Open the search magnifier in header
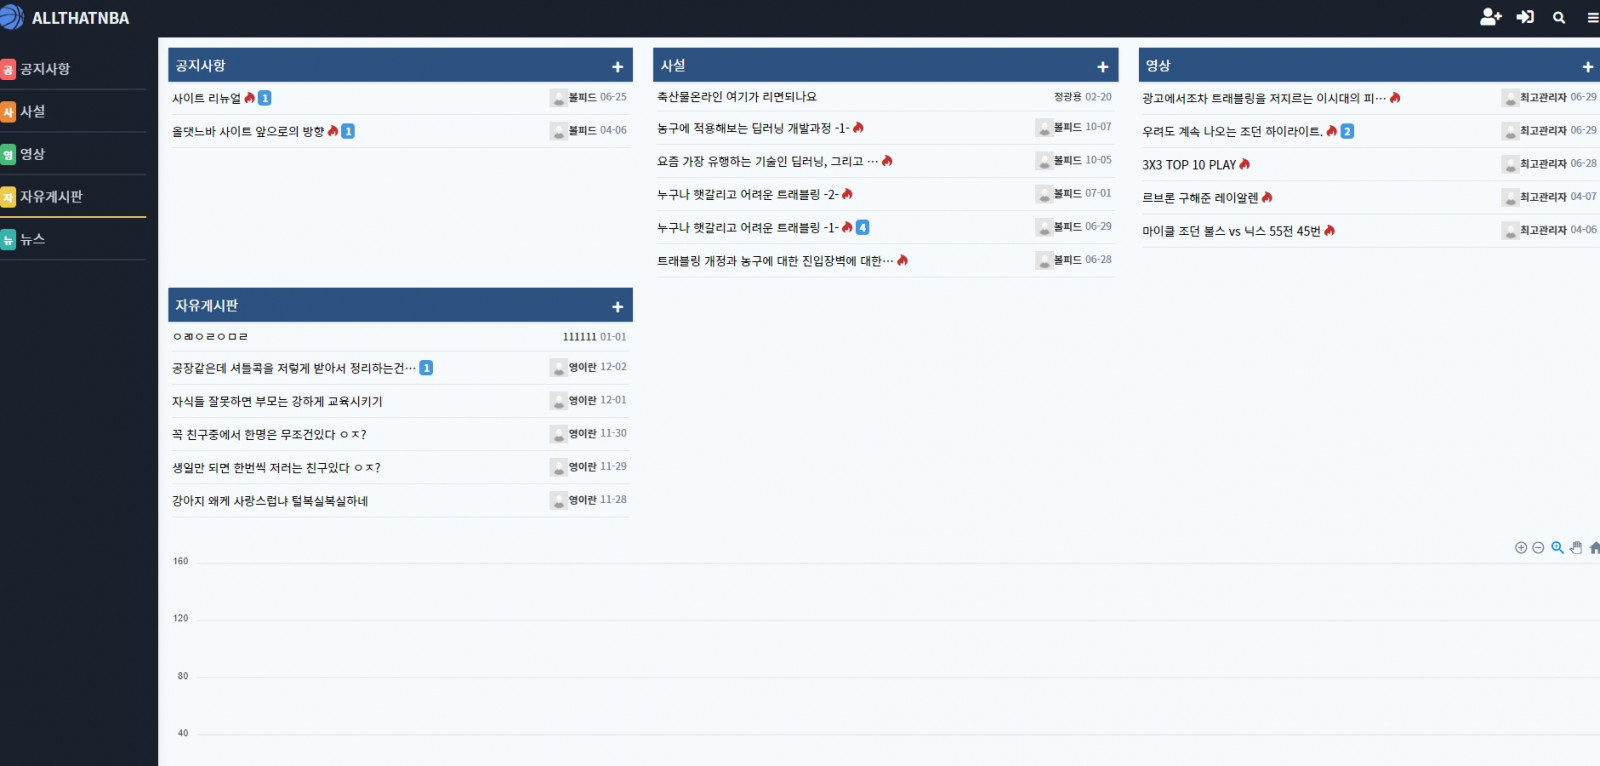This screenshot has height=766, width=1600. (x=1559, y=17)
